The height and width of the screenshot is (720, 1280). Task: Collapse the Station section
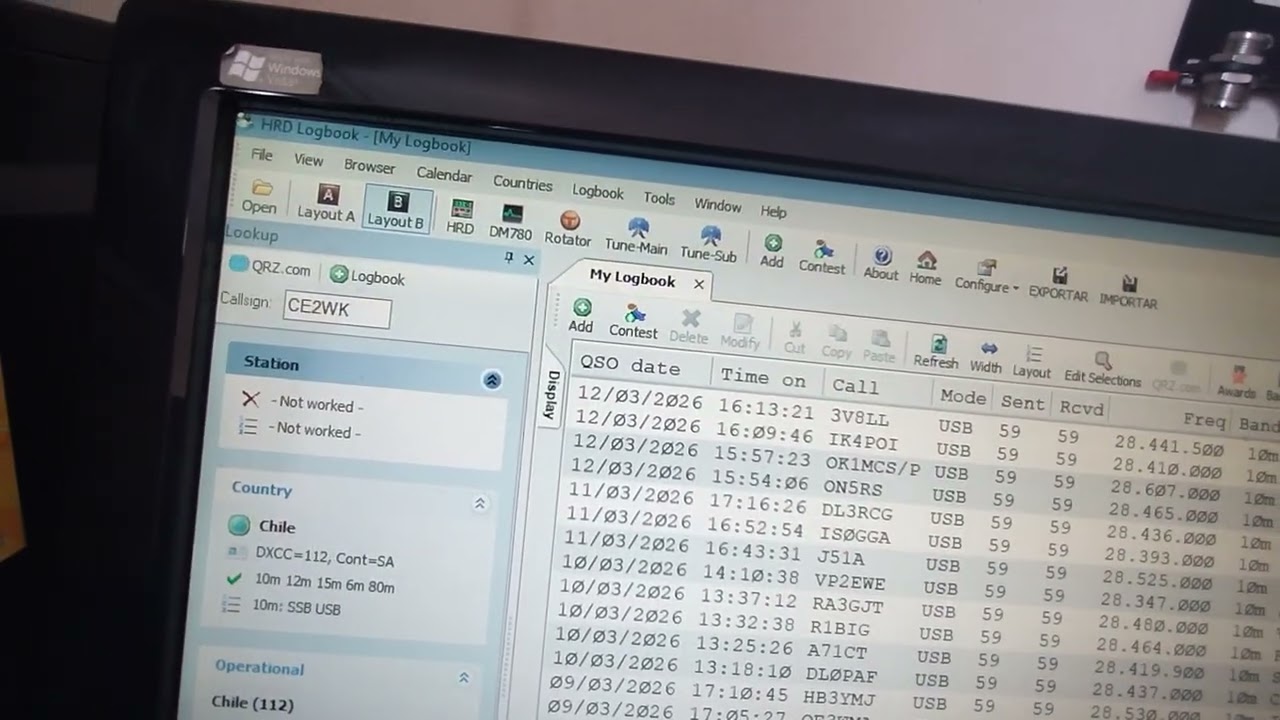tap(492, 380)
